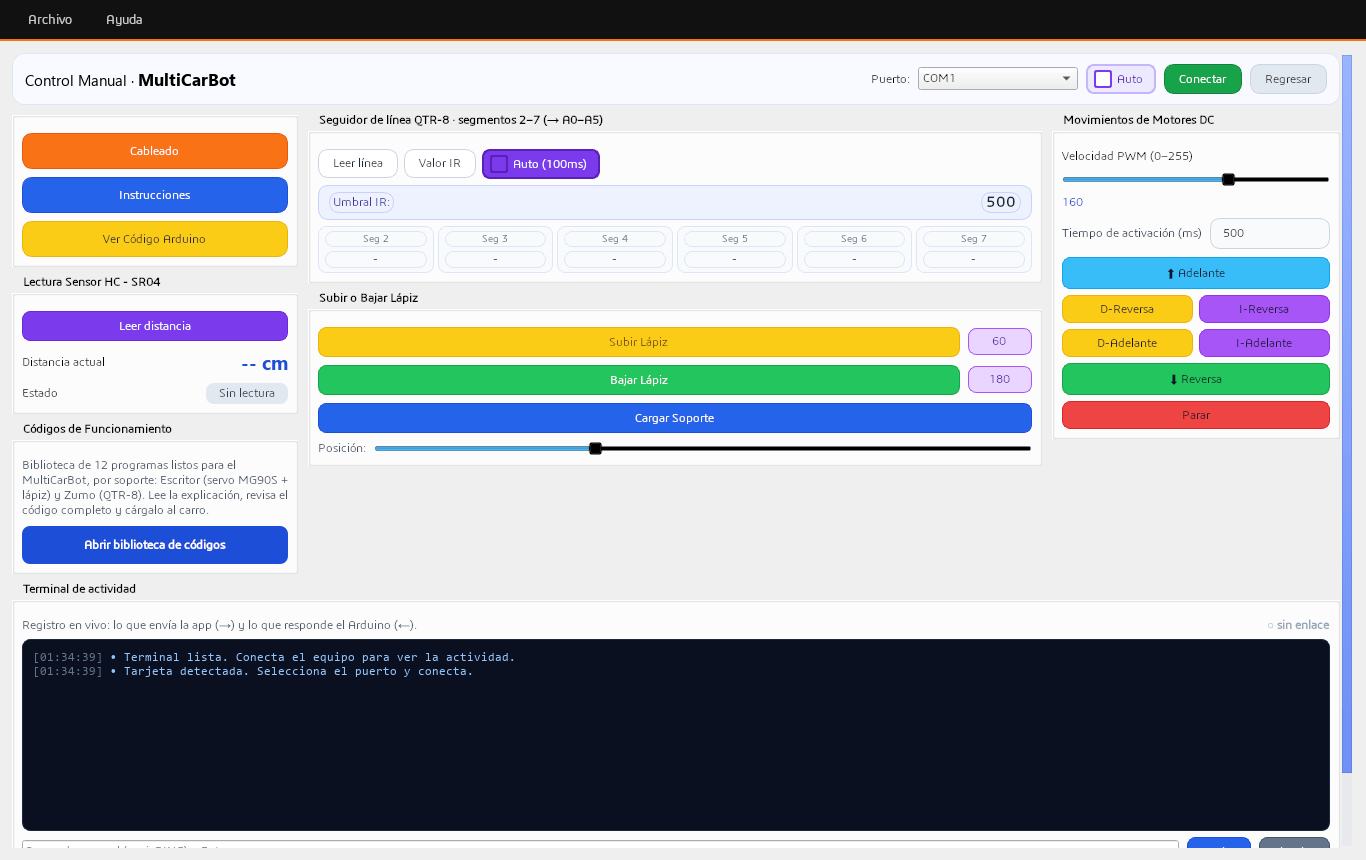Click the Tarjeta detectada log line

point(253,671)
